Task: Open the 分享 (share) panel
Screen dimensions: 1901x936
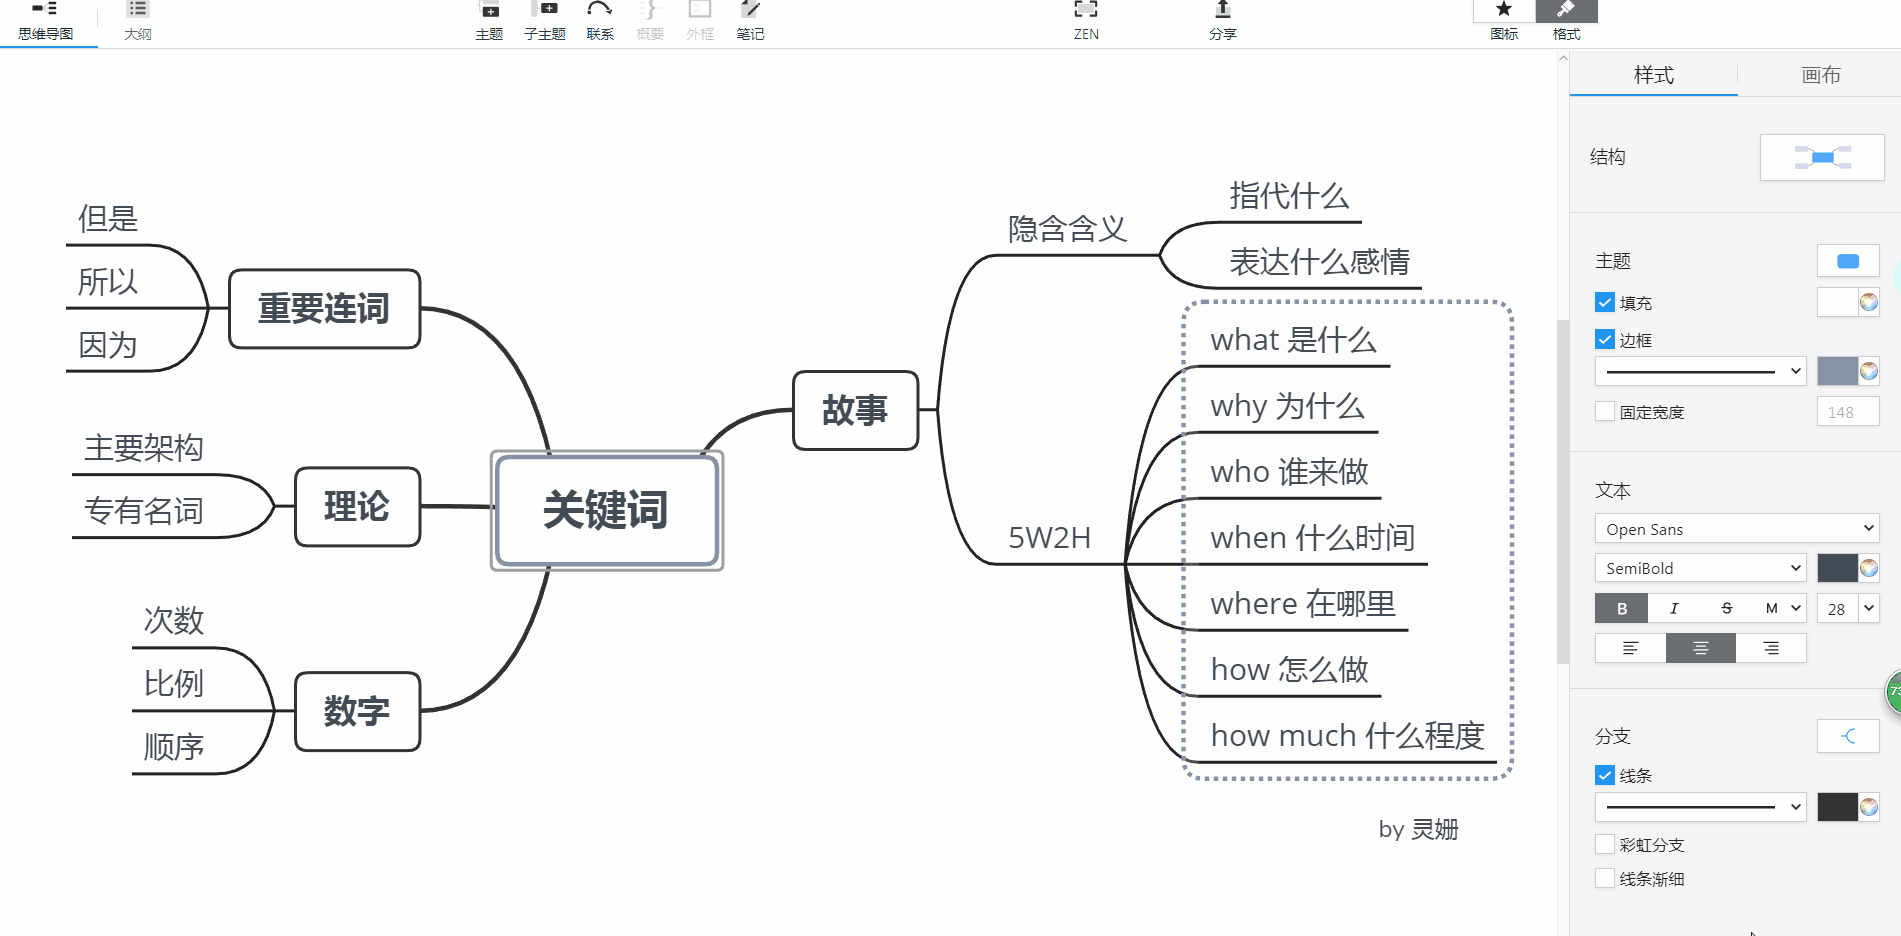Action: 1222,18
